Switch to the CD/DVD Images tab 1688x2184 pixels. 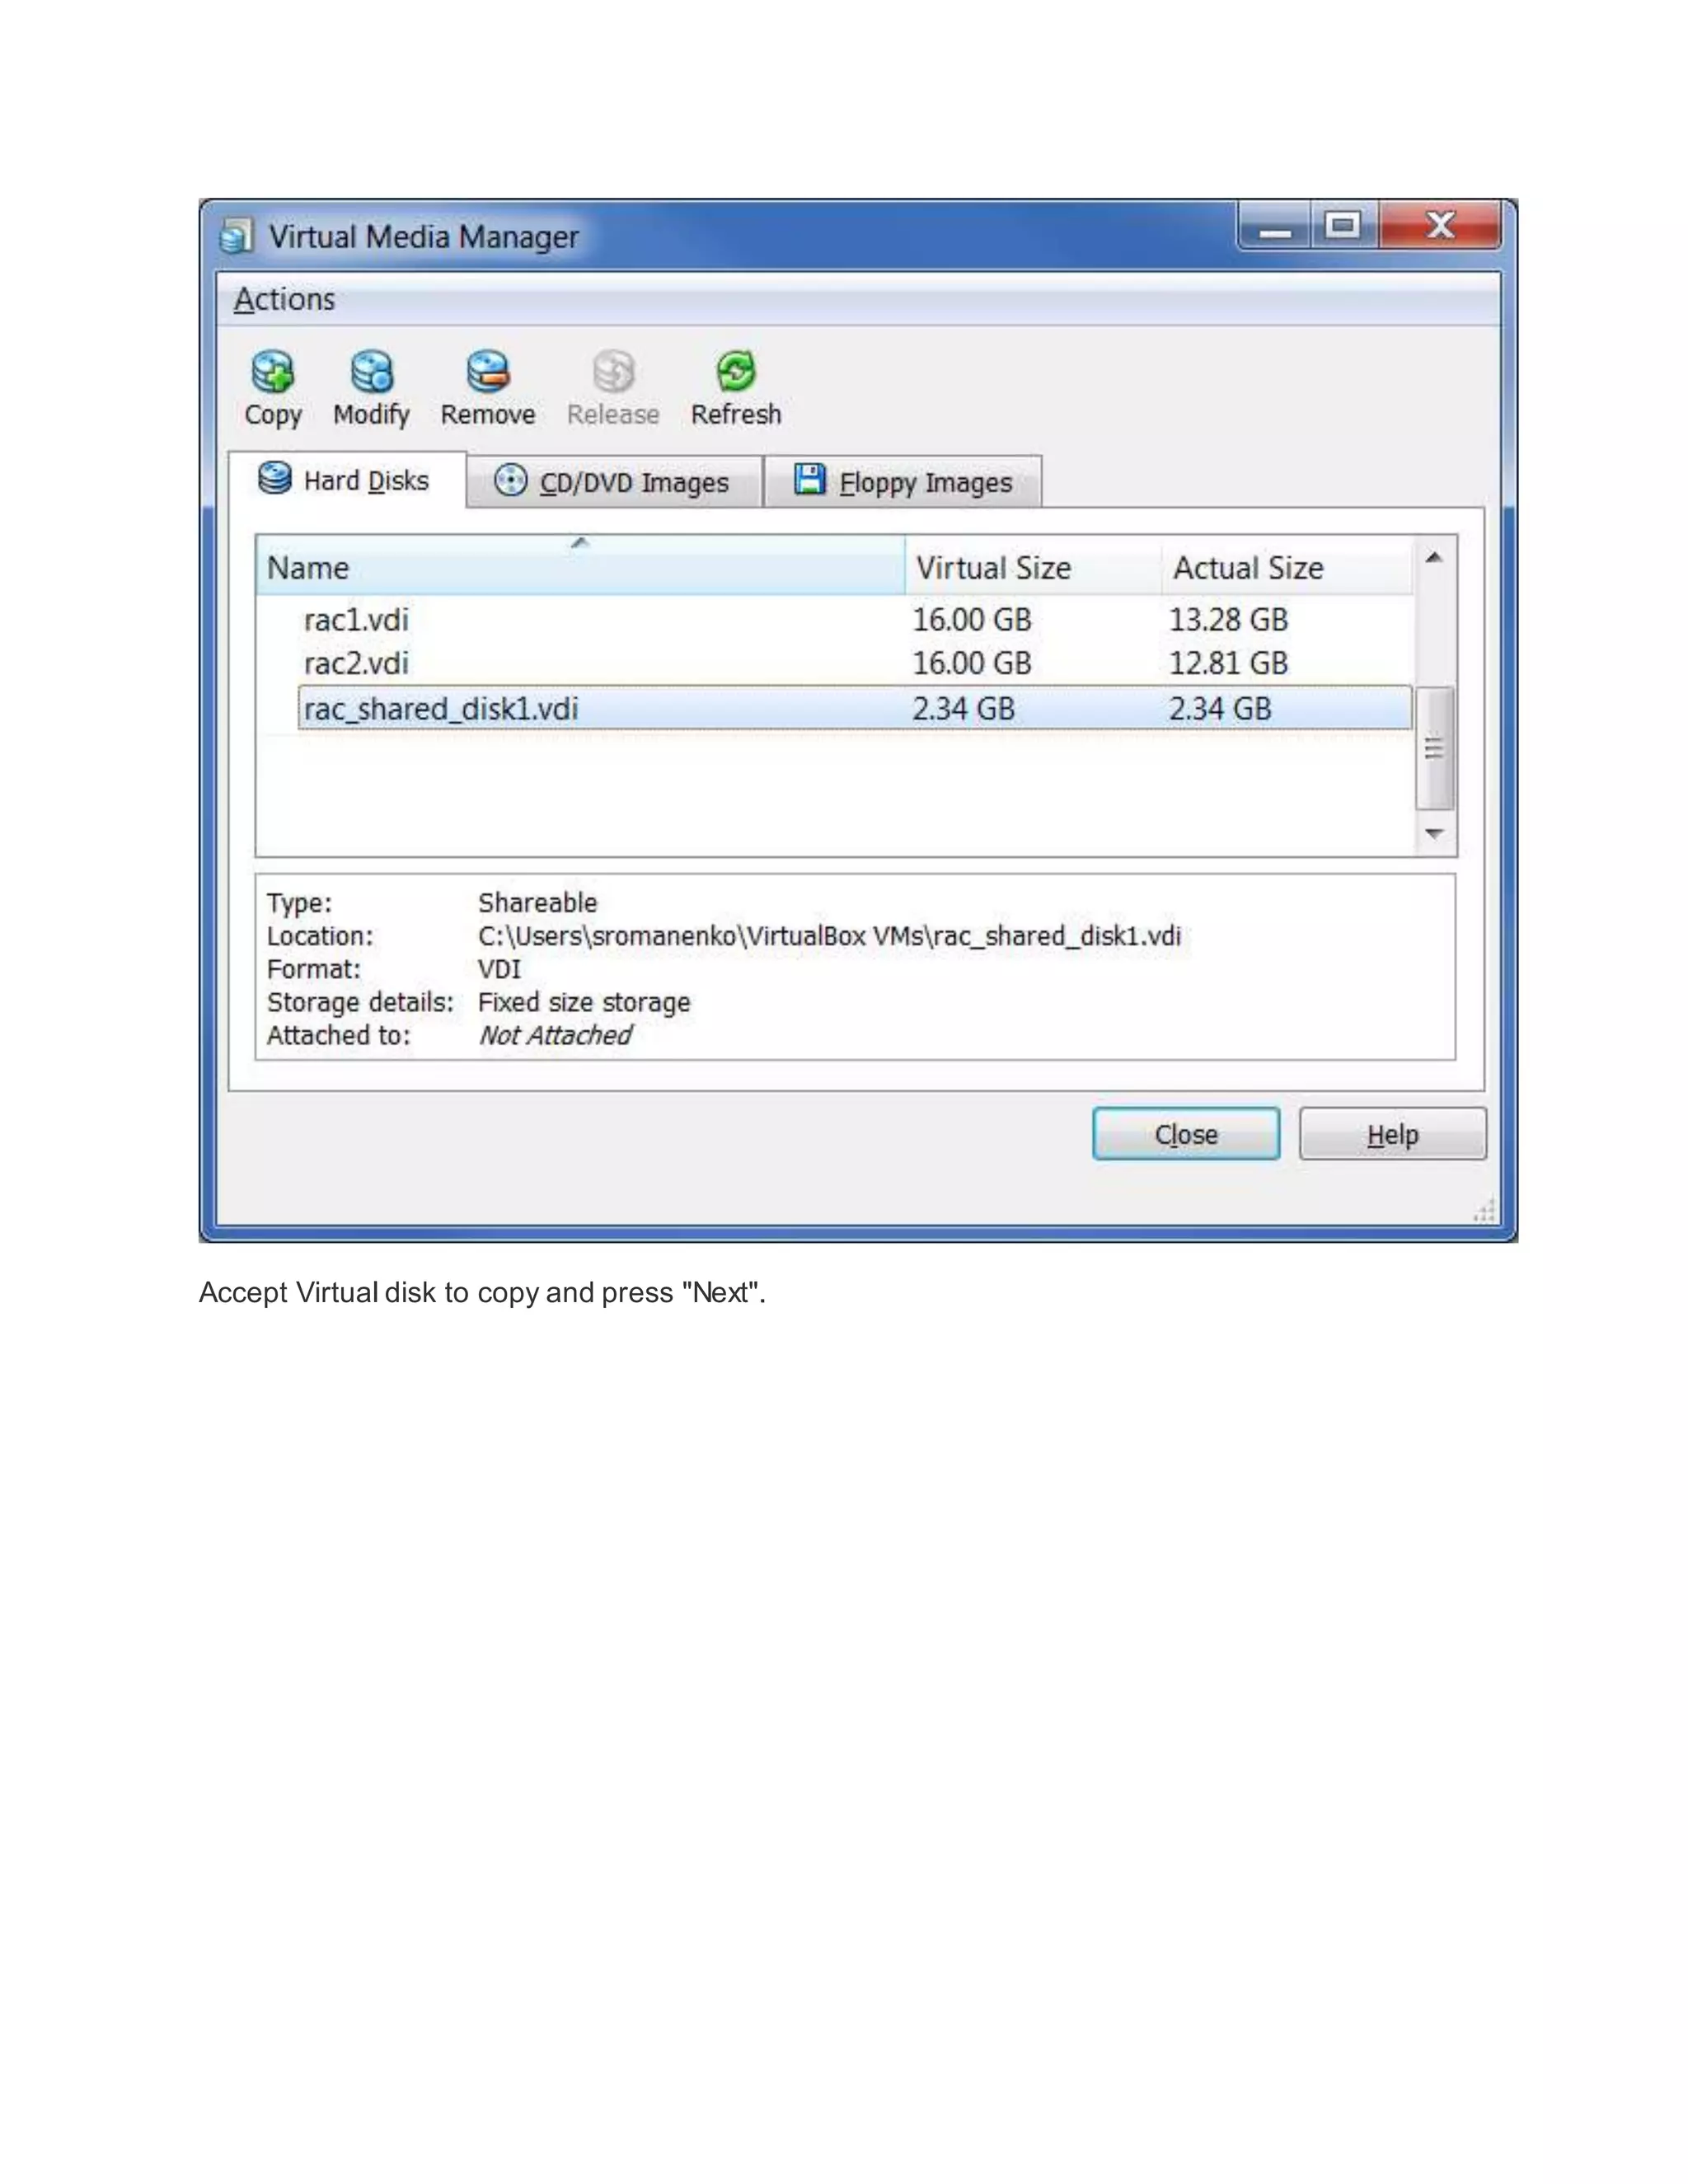(614, 482)
